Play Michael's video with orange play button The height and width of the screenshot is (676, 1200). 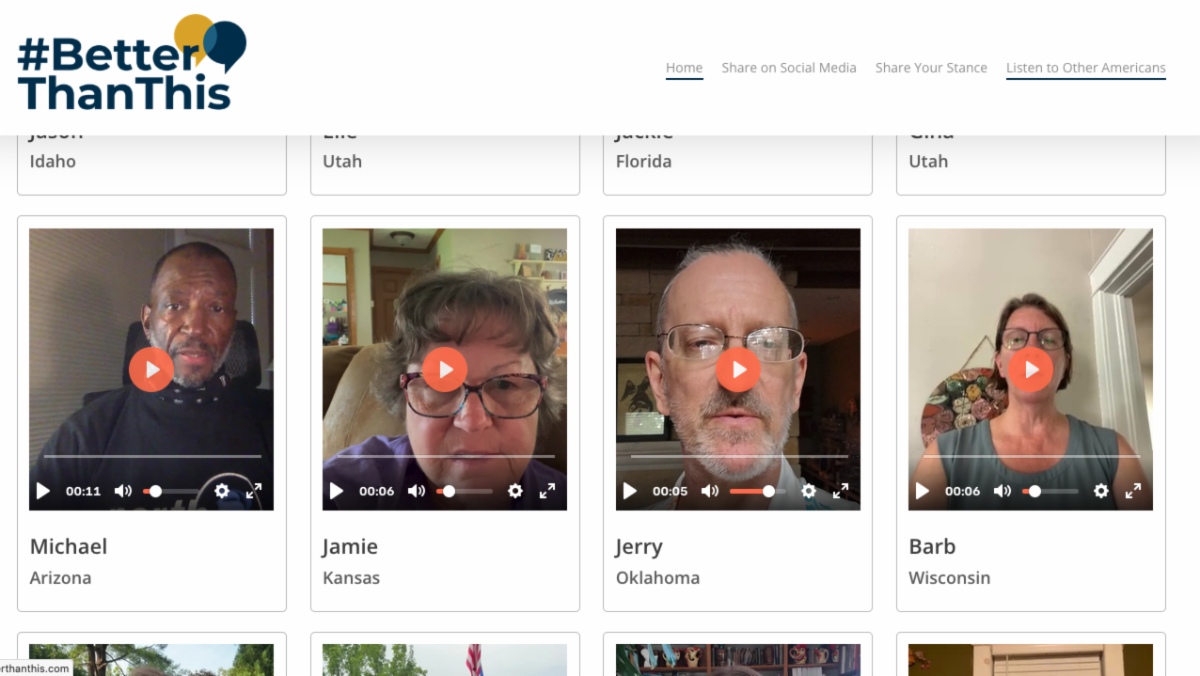[x=151, y=370]
